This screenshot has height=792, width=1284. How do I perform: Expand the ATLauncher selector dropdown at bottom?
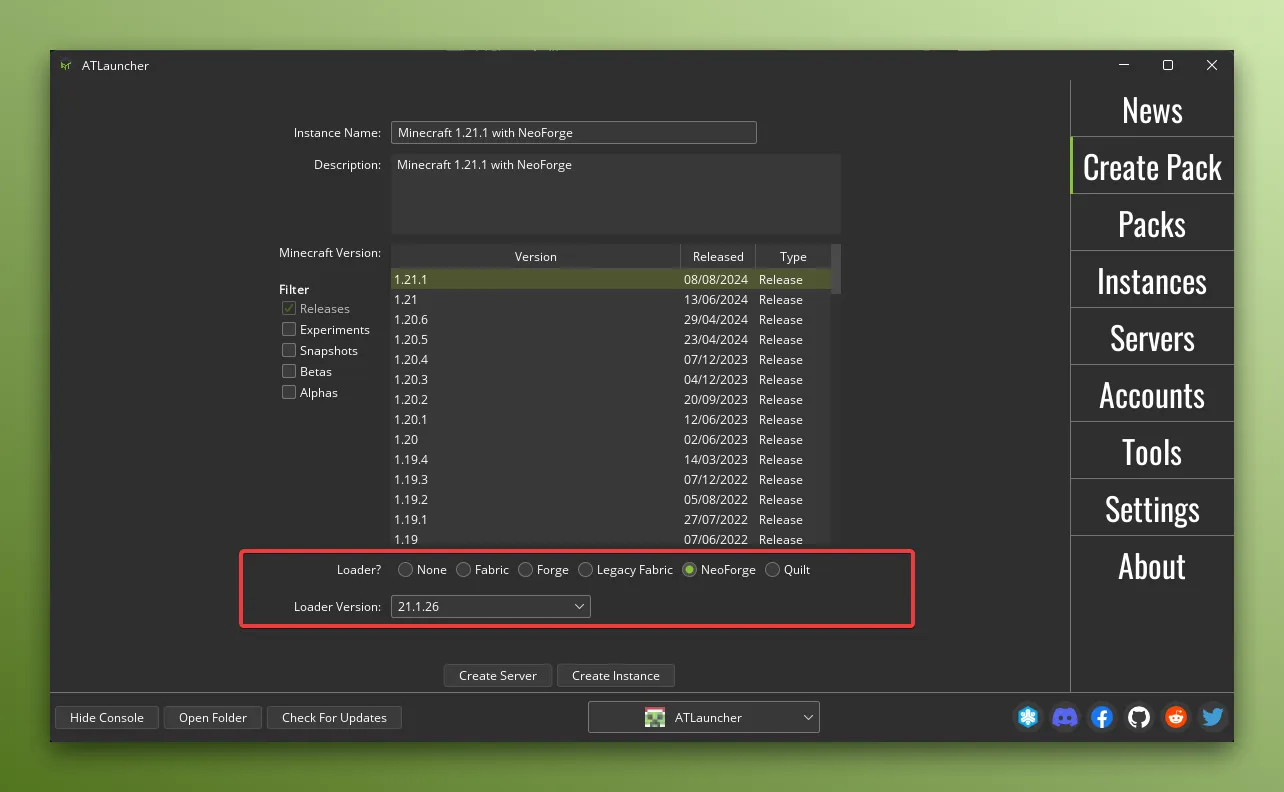pyautogui.click(x=807, y=716)
